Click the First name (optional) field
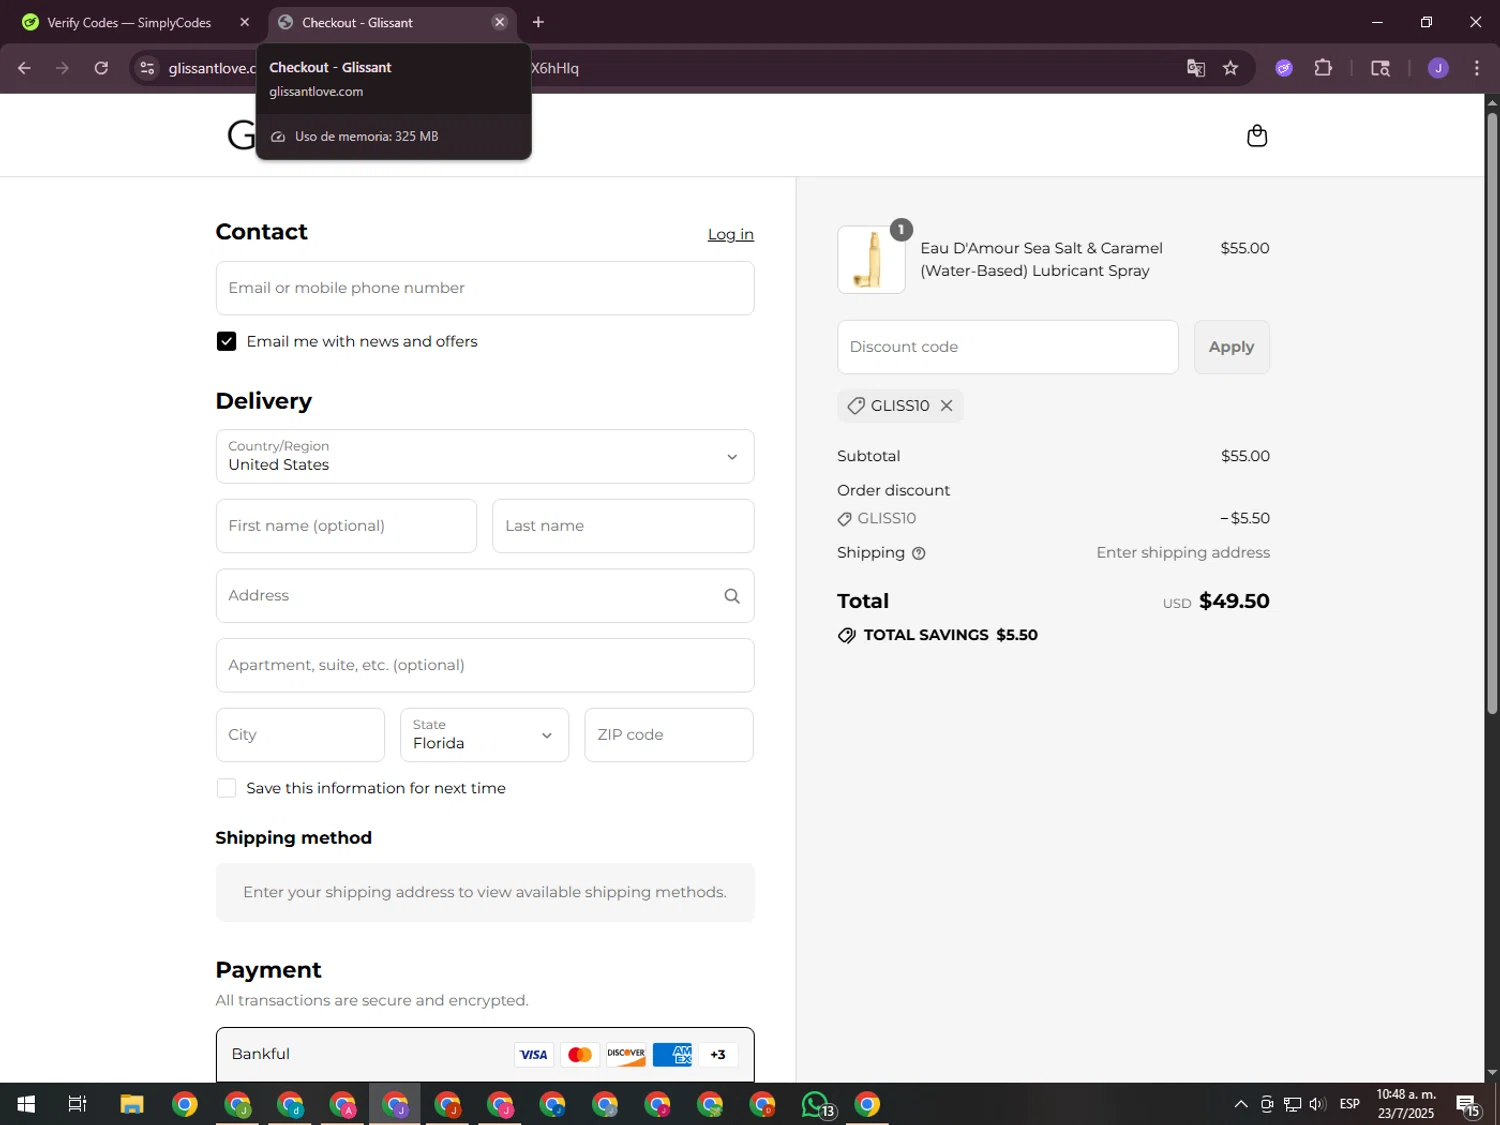This screenshot has width=1500, height=1125. click(346, 526)
